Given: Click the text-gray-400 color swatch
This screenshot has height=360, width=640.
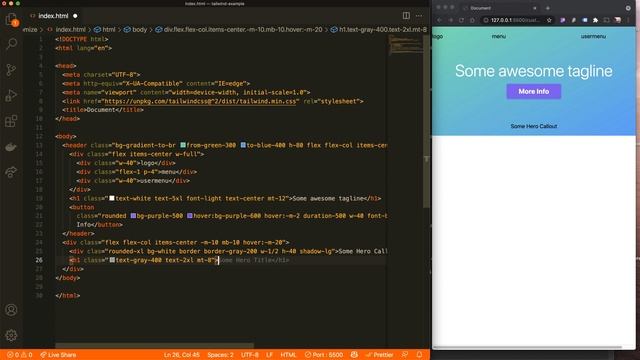Looking at the screenshot, I should pyautogui.click(x=112, y=260).
